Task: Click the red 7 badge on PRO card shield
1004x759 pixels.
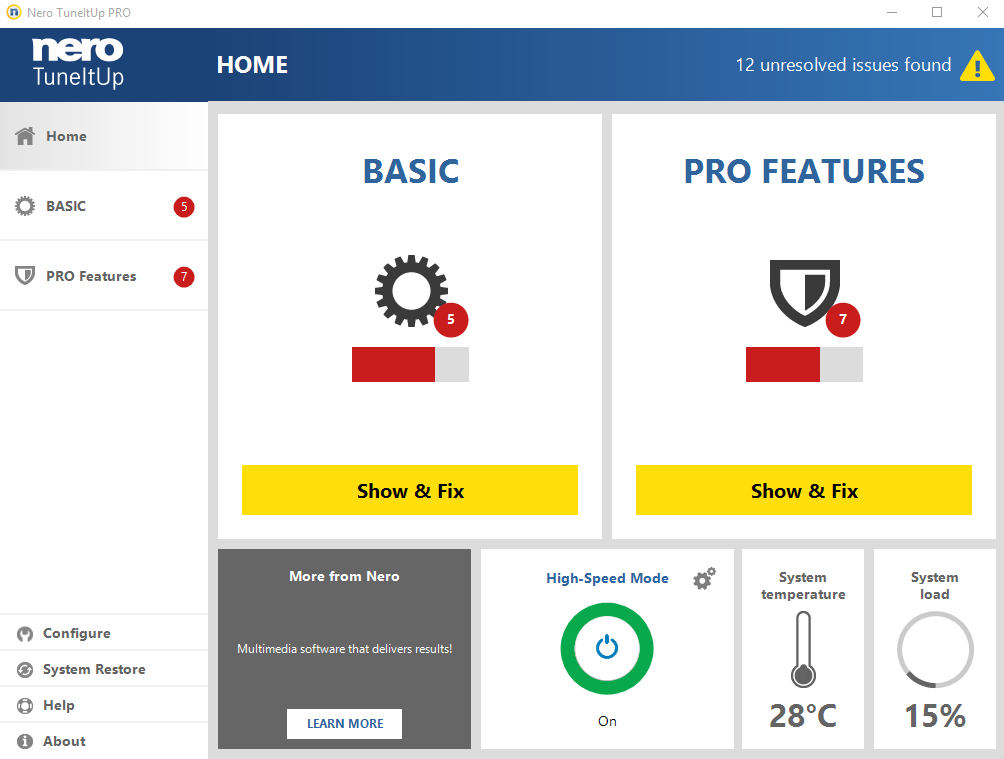Action: tap(843, 320)
